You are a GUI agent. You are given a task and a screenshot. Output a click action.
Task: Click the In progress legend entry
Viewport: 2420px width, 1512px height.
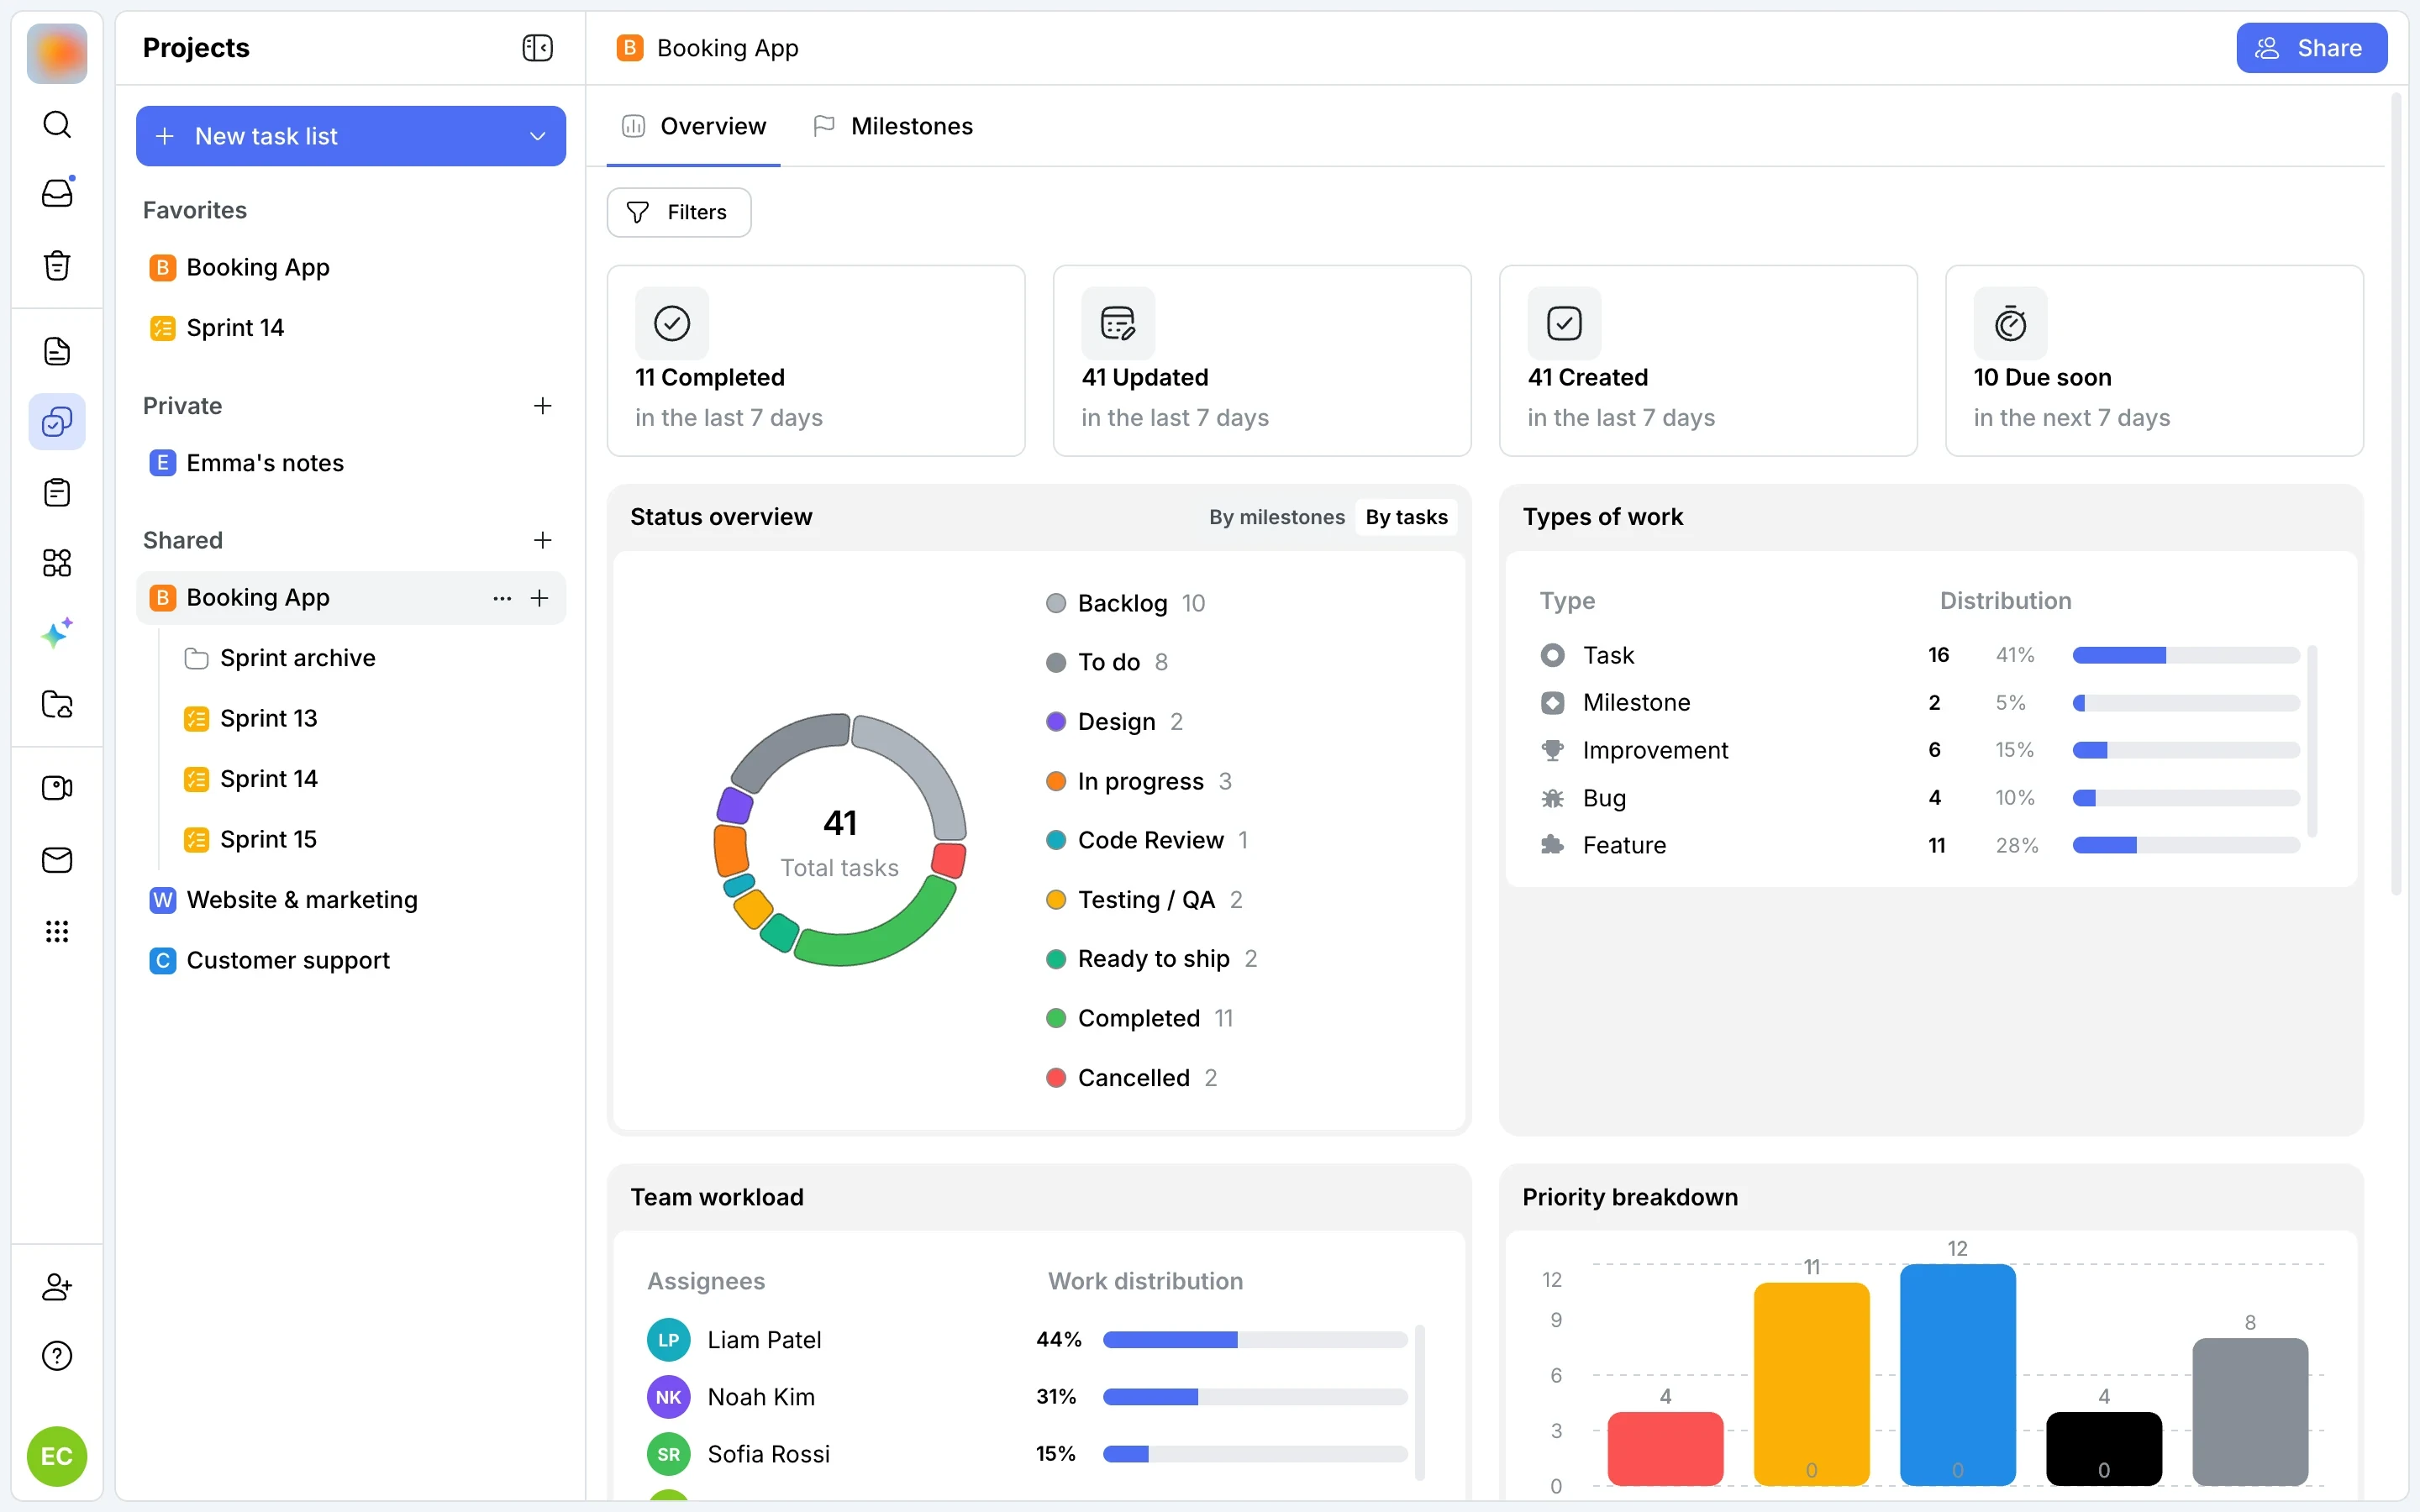(1139, 781)
